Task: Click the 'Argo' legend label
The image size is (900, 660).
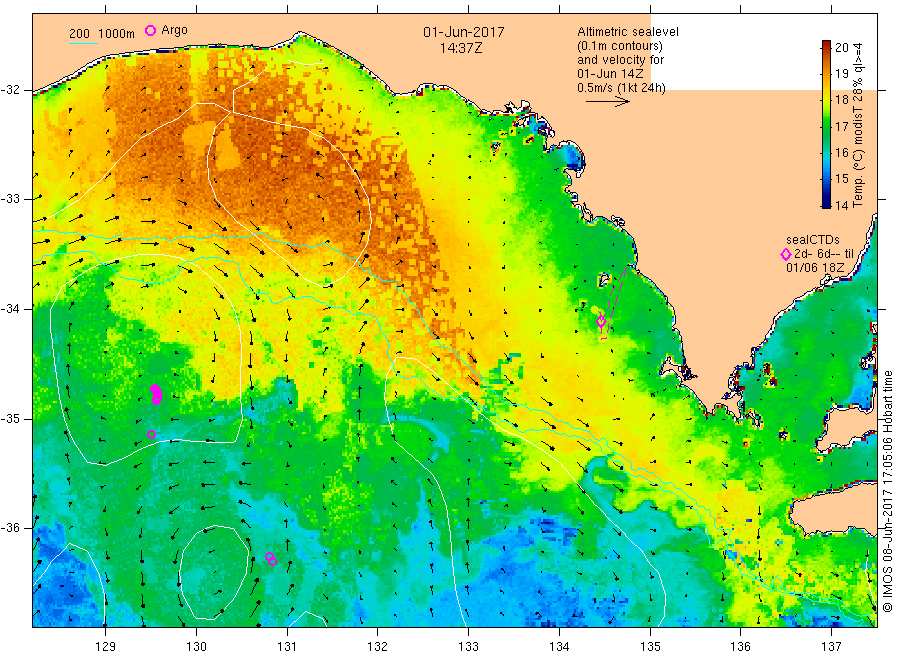Action: tap(174, 30)
